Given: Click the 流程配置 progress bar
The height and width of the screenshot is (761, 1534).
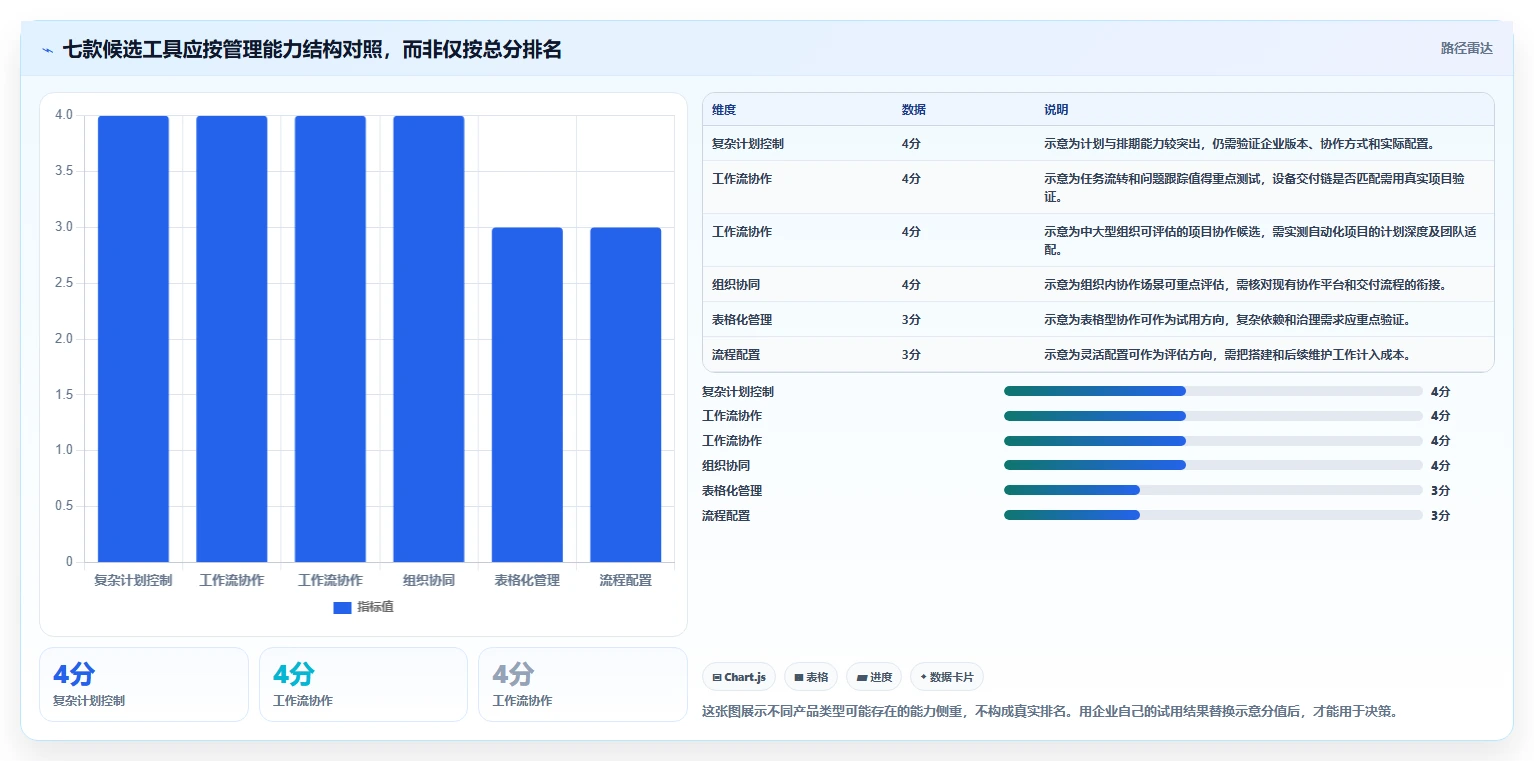Looking at the screenshot, I should [1213, 515].
